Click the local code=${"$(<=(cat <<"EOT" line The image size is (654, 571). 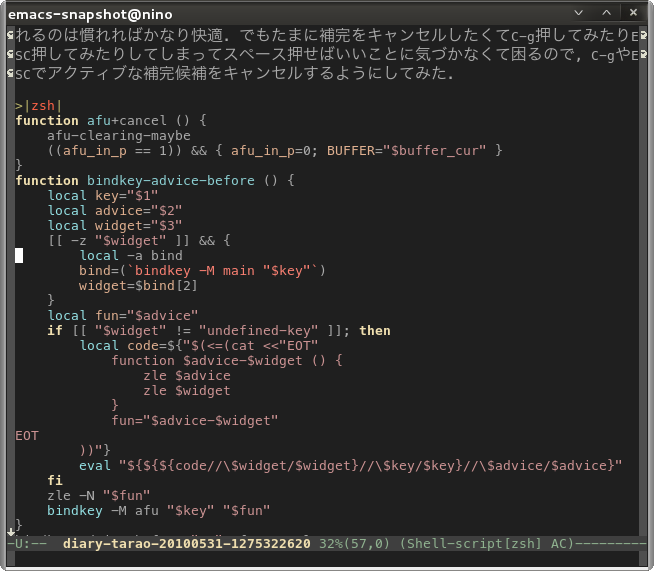point(199,346)
